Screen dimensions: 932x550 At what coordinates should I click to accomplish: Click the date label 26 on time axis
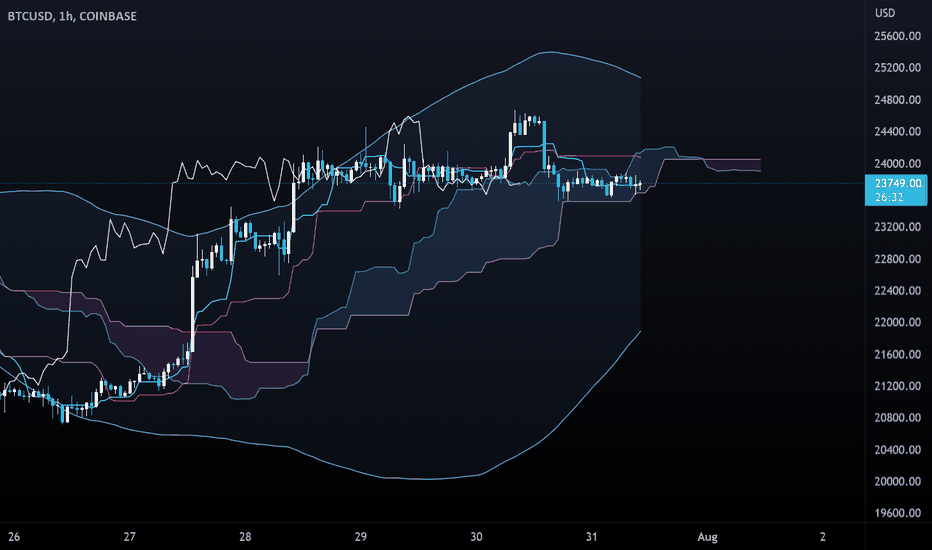(x=14, y=537)
